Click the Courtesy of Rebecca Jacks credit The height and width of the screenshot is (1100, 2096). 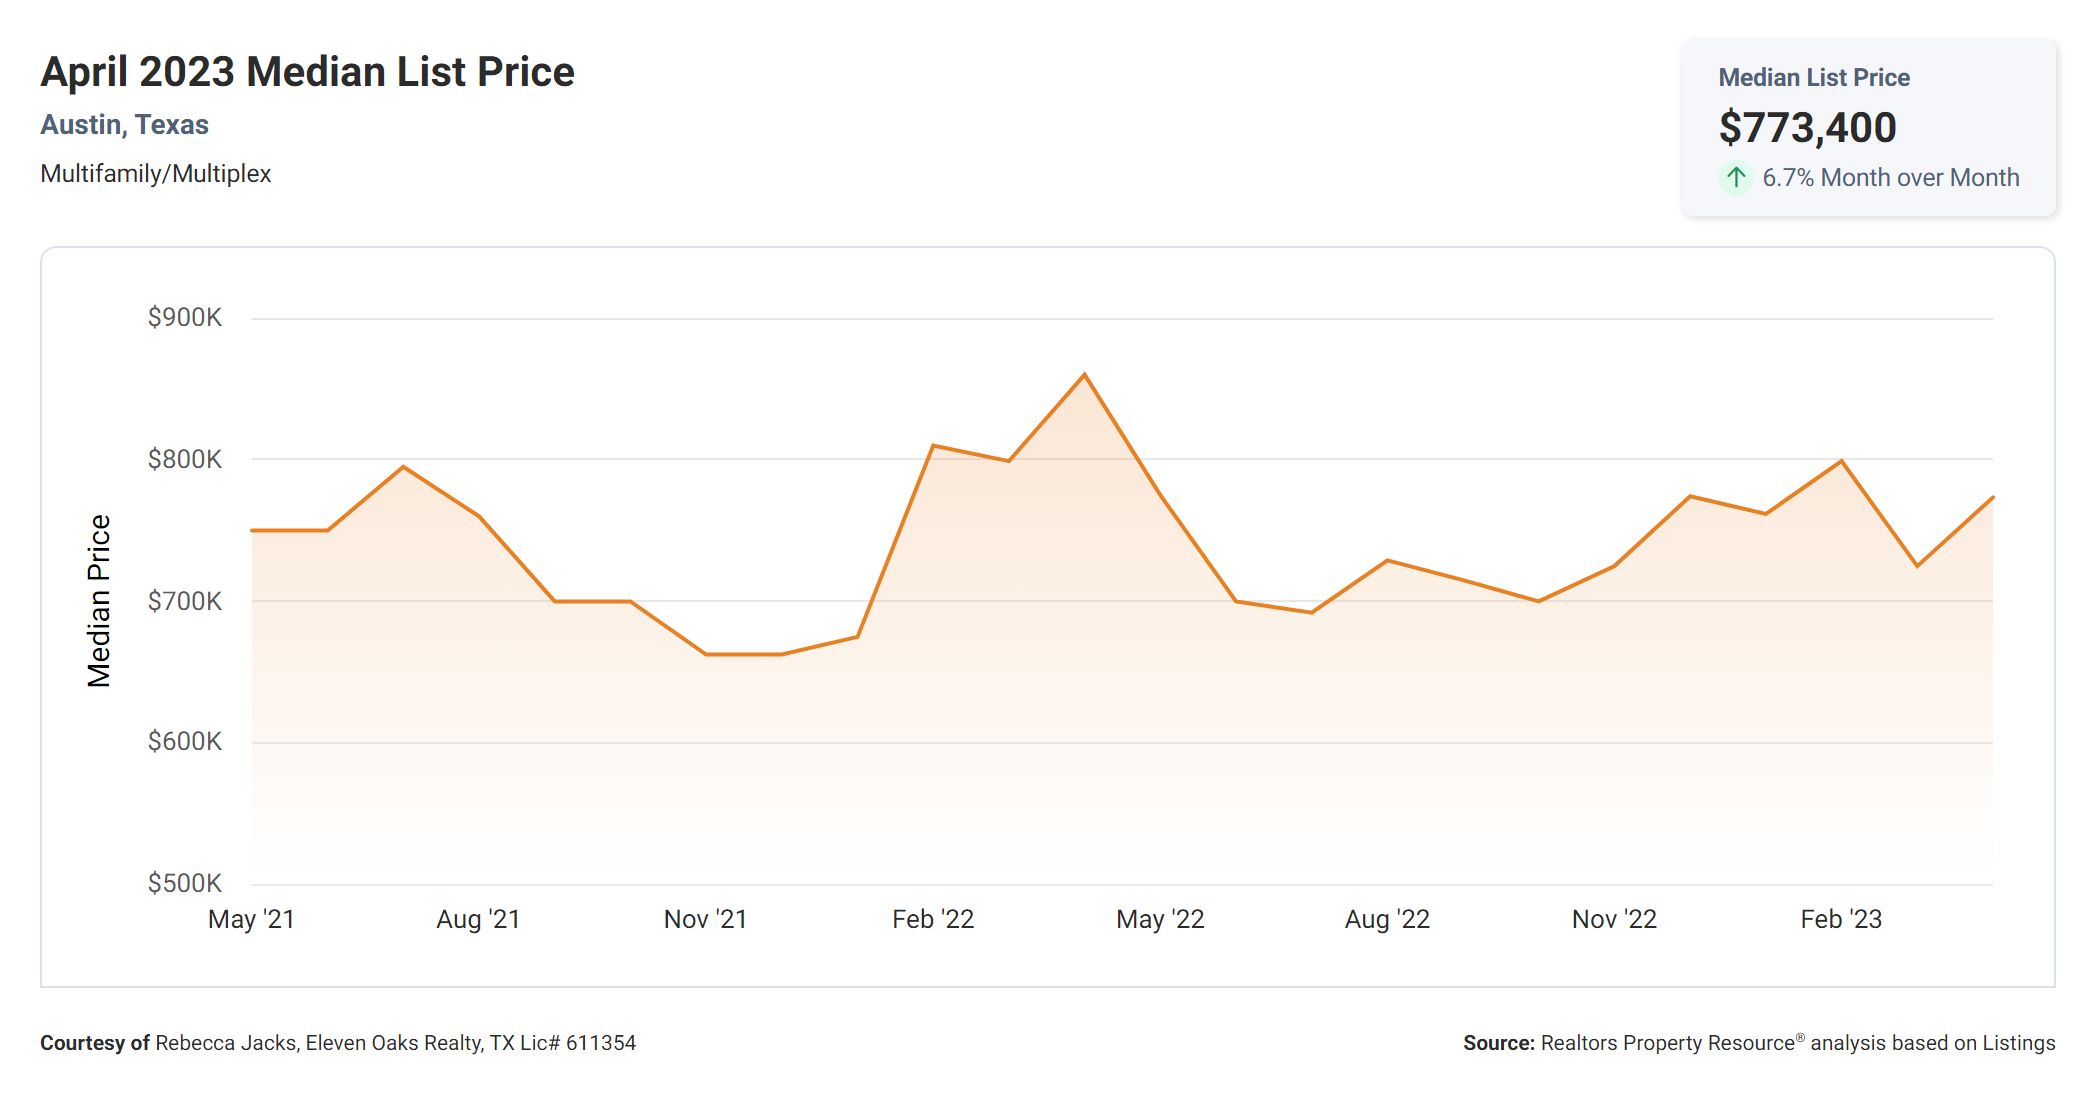click(x=337, y=1043)
